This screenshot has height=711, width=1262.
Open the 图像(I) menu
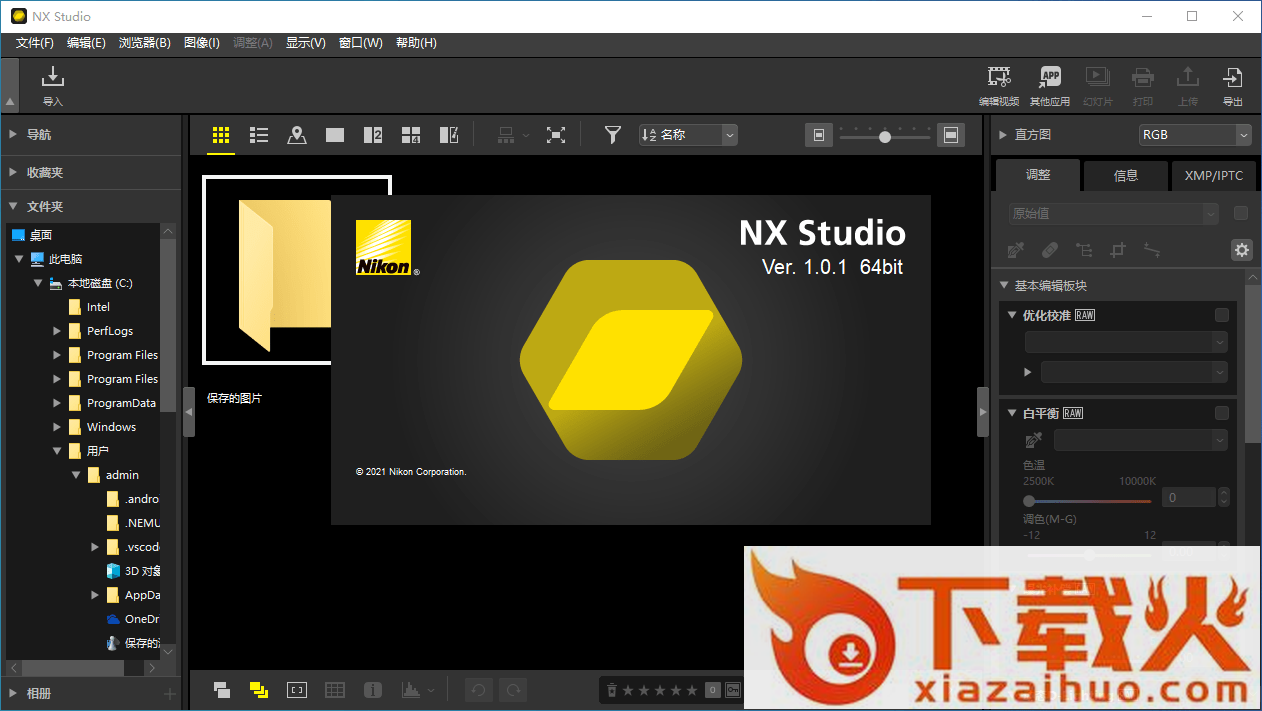click(202, 43)
